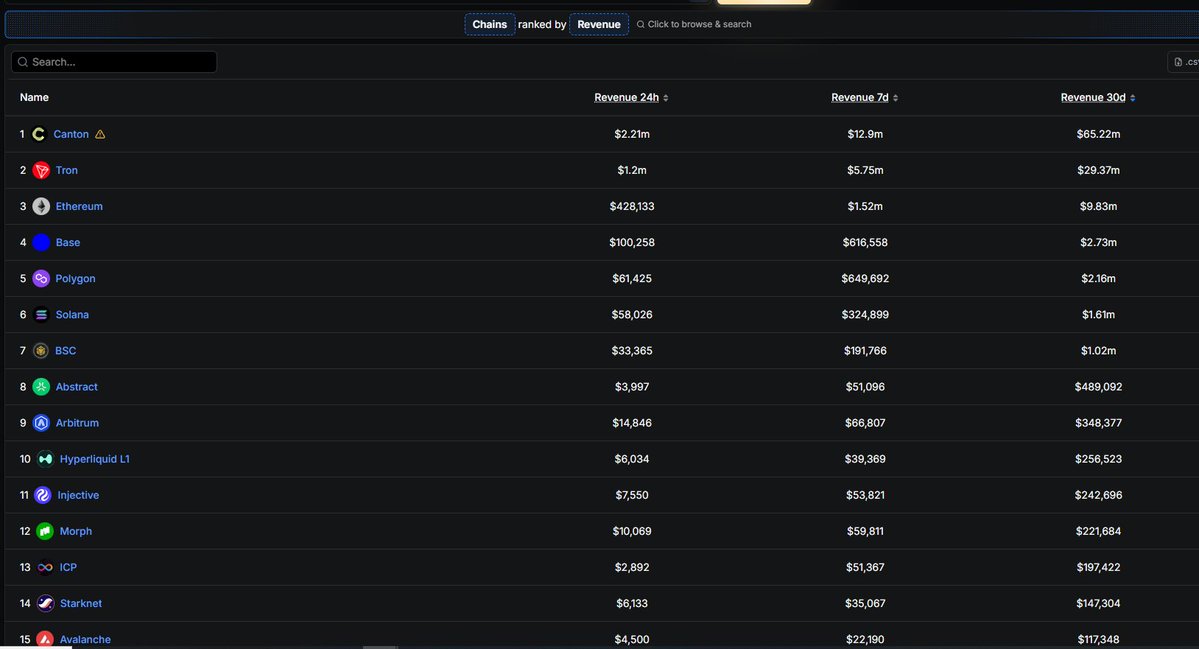
Task: Click the Polygon chain logo icon
Action: 41,278
